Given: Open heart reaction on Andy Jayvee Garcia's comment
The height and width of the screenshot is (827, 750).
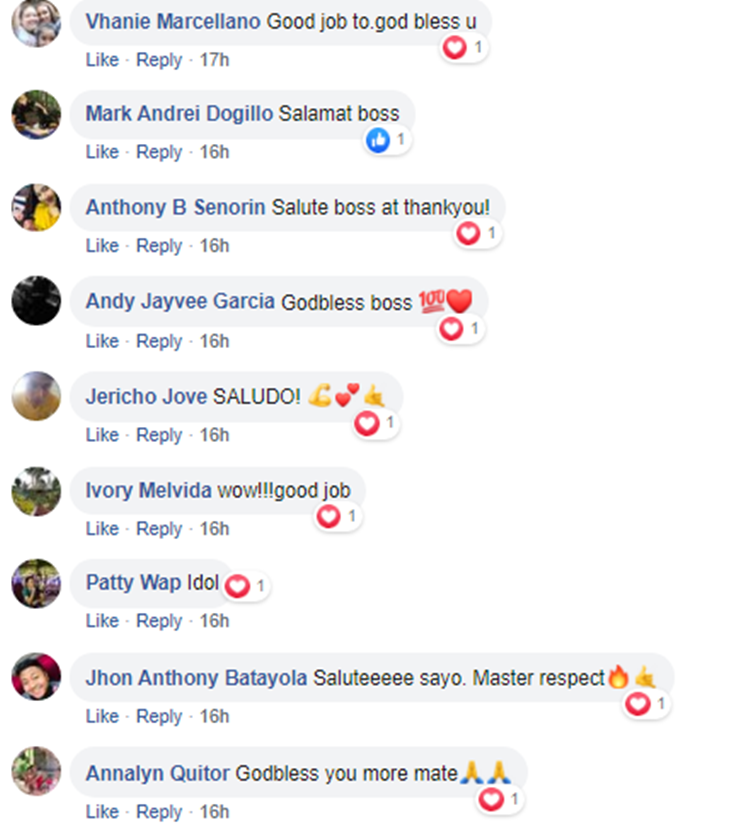Looking at the screenshot, I should tap(460, 329).
